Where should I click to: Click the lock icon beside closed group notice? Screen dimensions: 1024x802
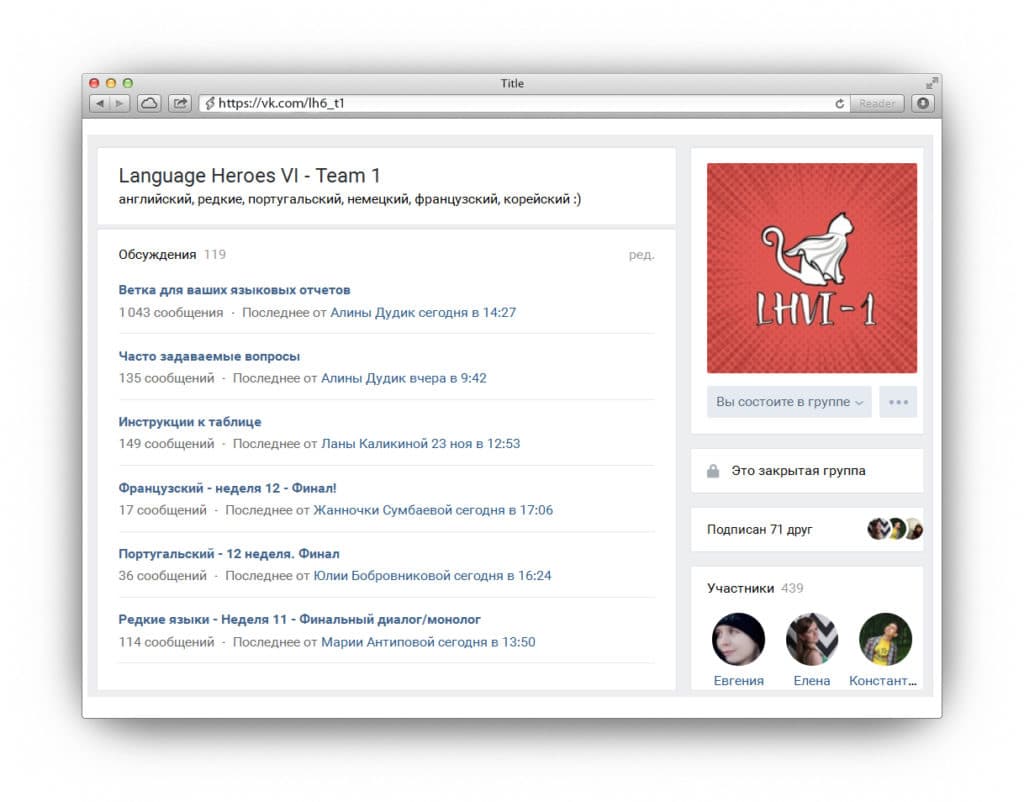click(x=713, y=471)
